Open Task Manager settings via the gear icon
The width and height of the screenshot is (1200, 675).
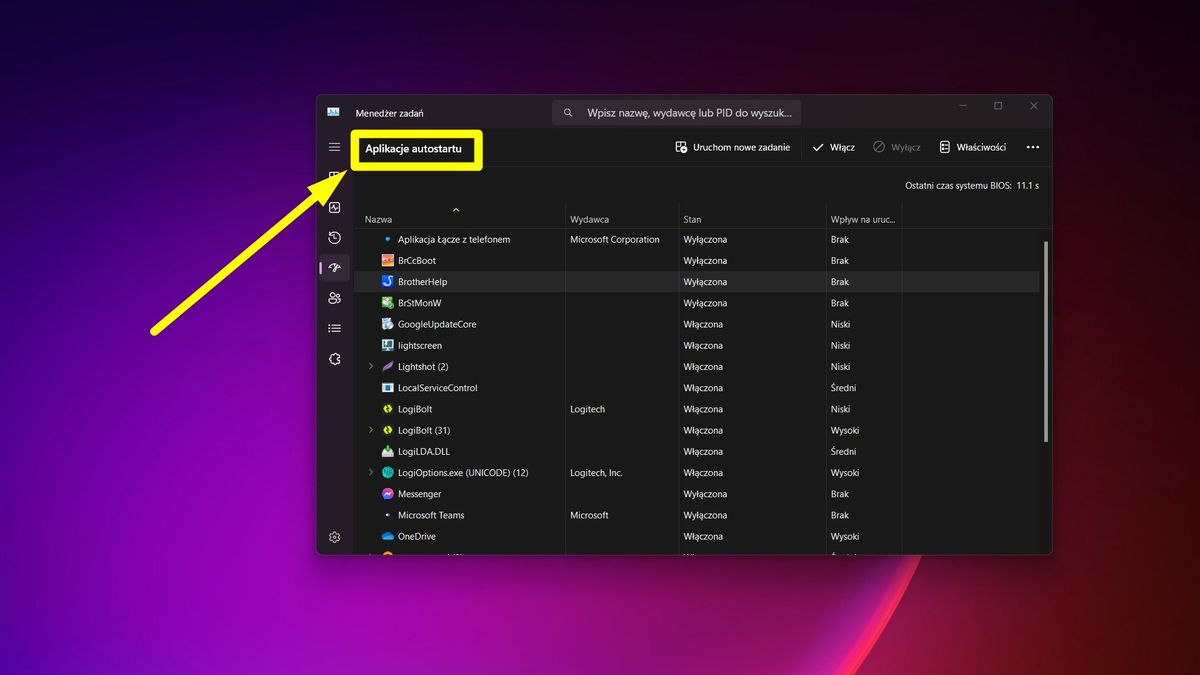click(334, 537)
